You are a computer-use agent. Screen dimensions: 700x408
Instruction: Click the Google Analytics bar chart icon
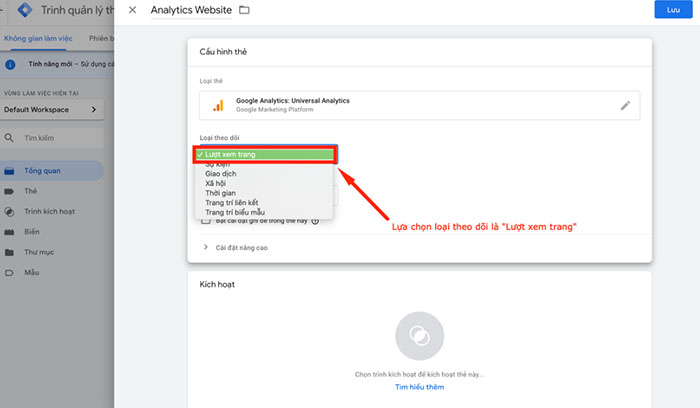pos(218,105)
